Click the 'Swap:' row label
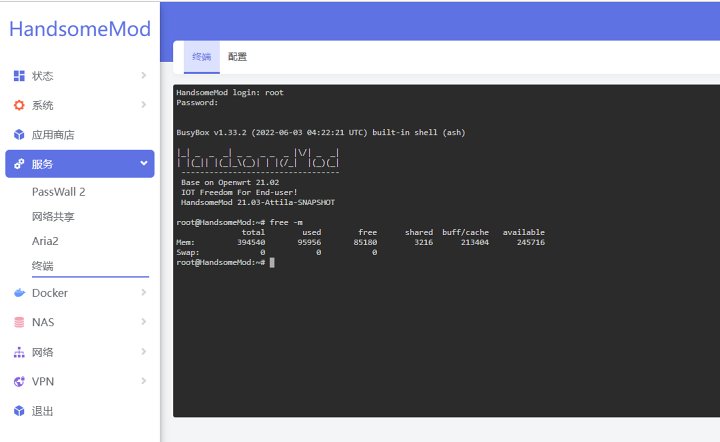The height and width of the screenshot is (442, 720). (188, 252)
